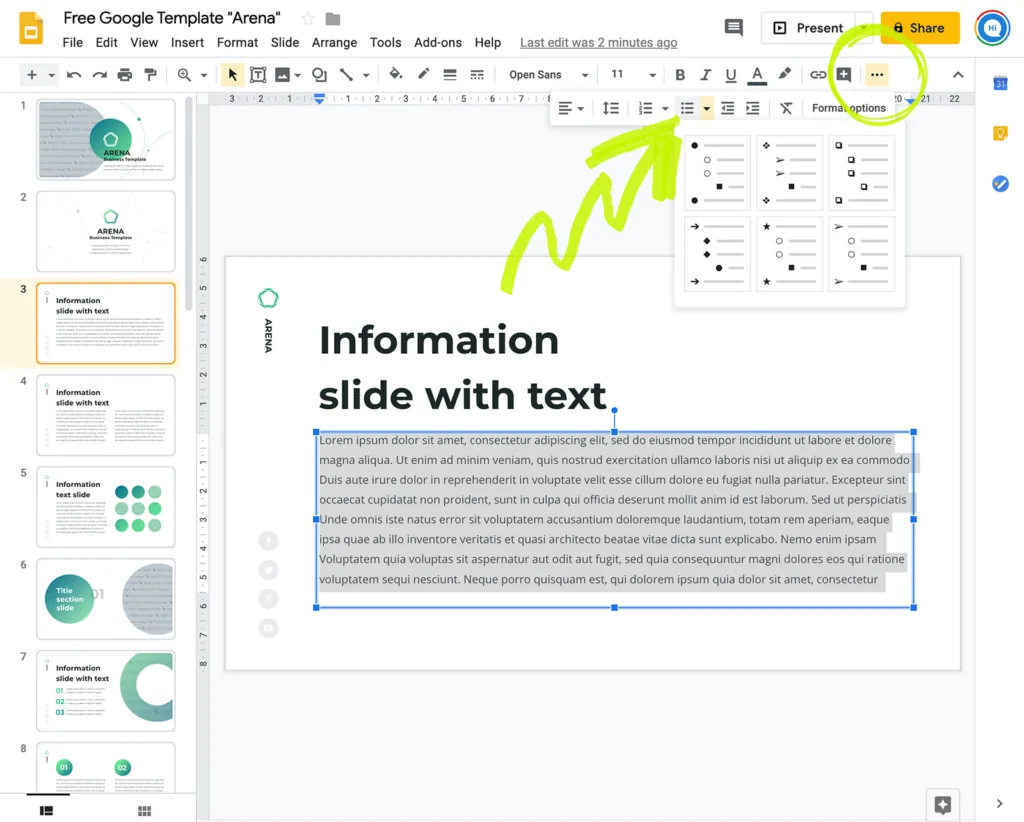Screen dimensions: 1024x822
Task: Open the Open Sans font dropdown
Action: click(x=549, y=75)
